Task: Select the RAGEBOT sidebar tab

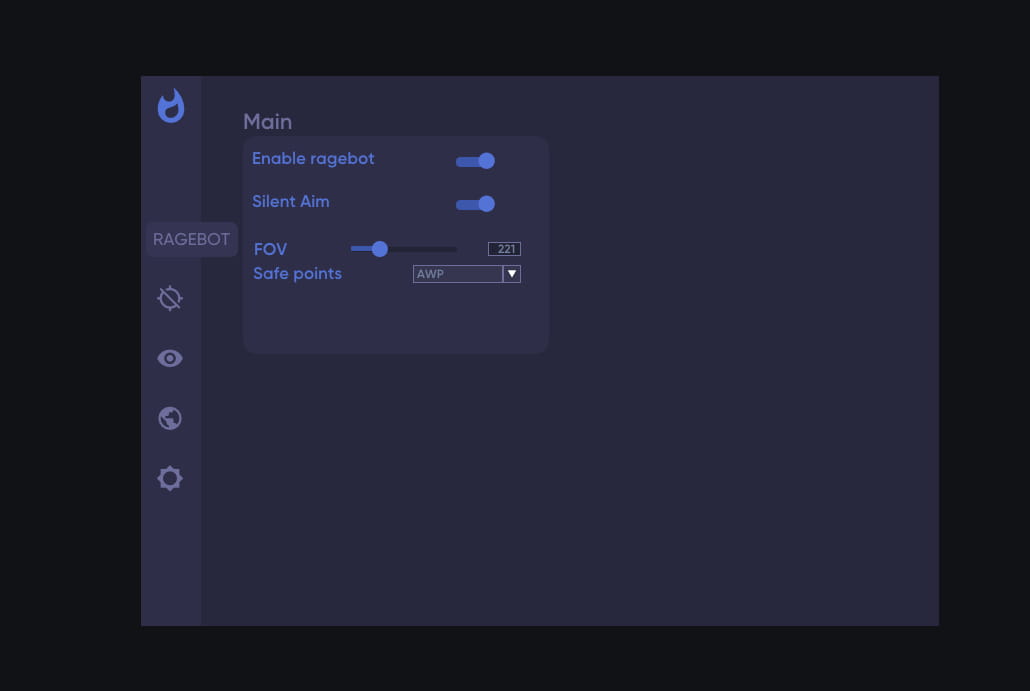Action: click(x=191, y=240)
